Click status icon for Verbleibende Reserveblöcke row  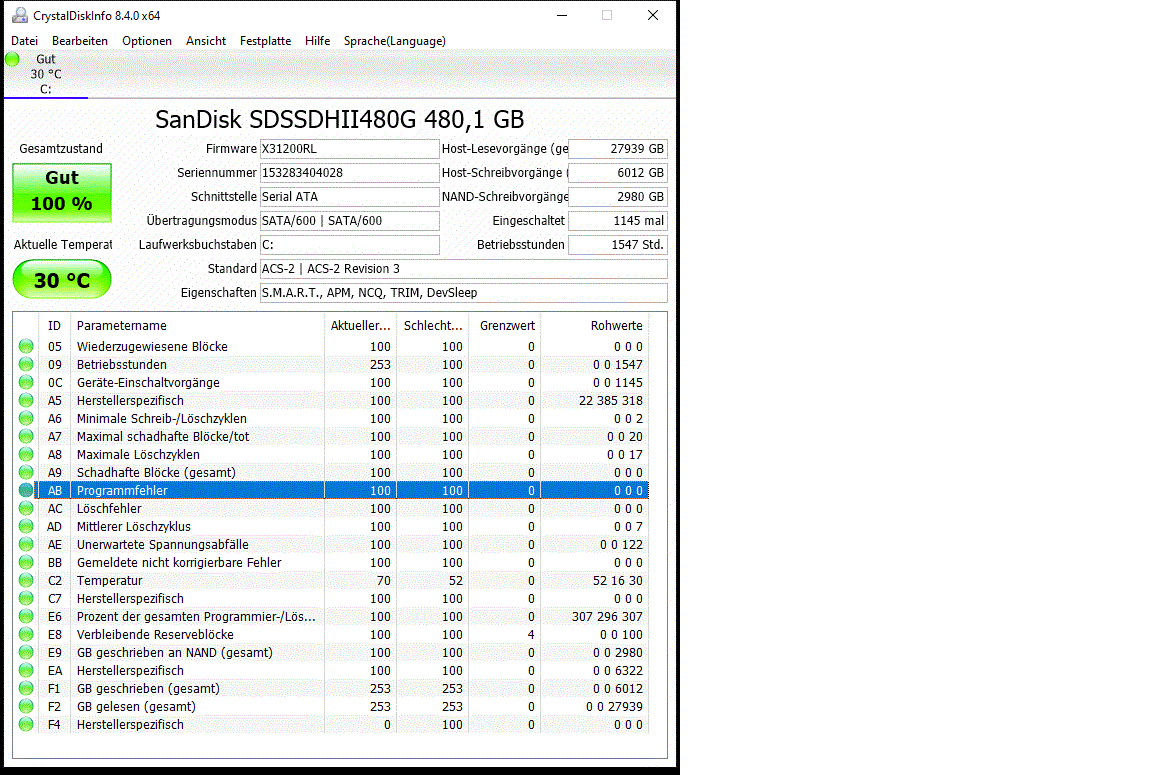point(26,634)
